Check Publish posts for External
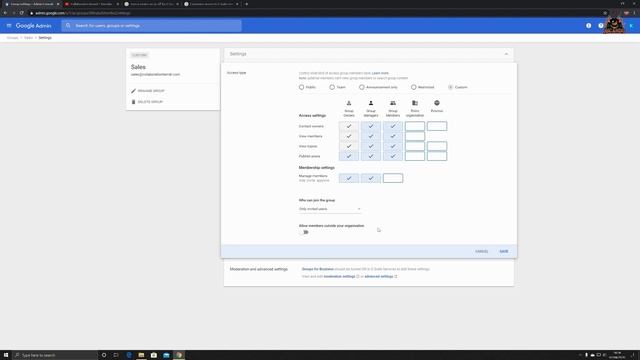640x360 pixels. (x=437, y=156)
